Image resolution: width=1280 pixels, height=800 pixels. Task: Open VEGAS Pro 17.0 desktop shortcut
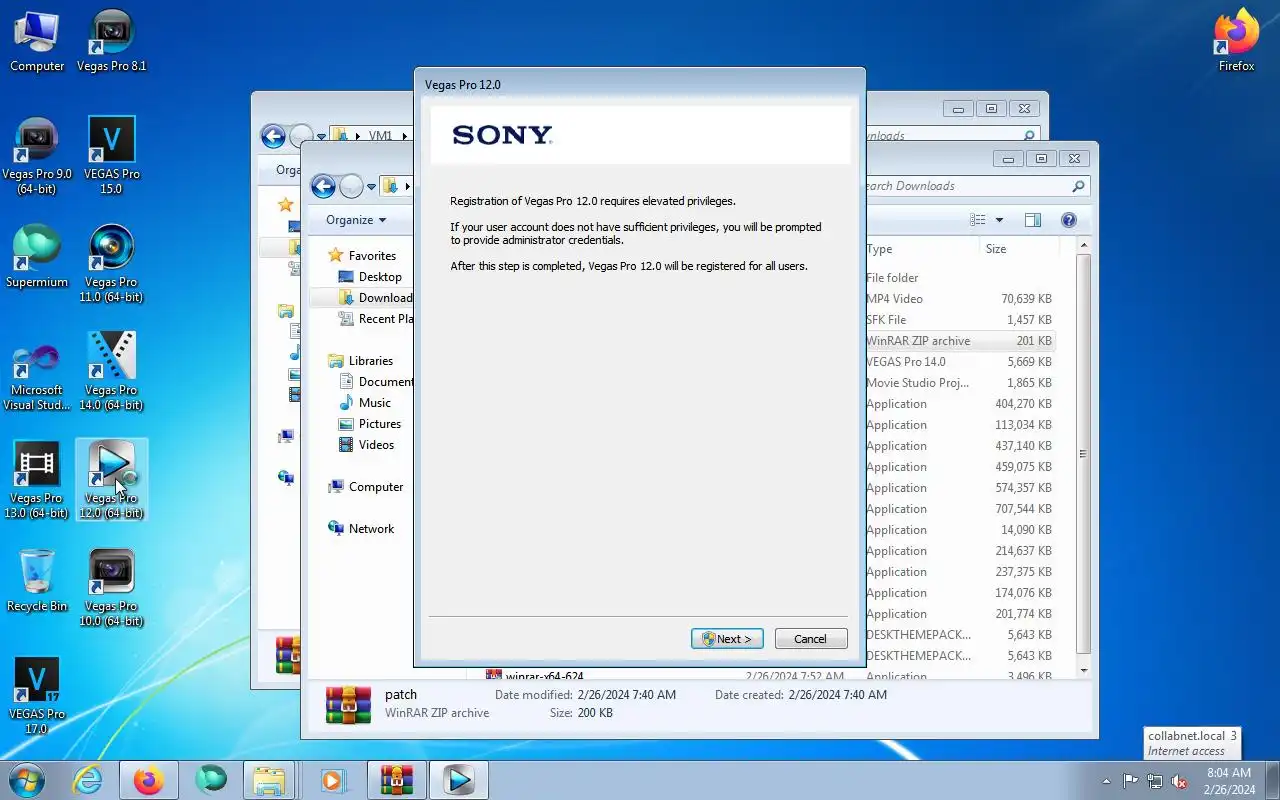37,696
